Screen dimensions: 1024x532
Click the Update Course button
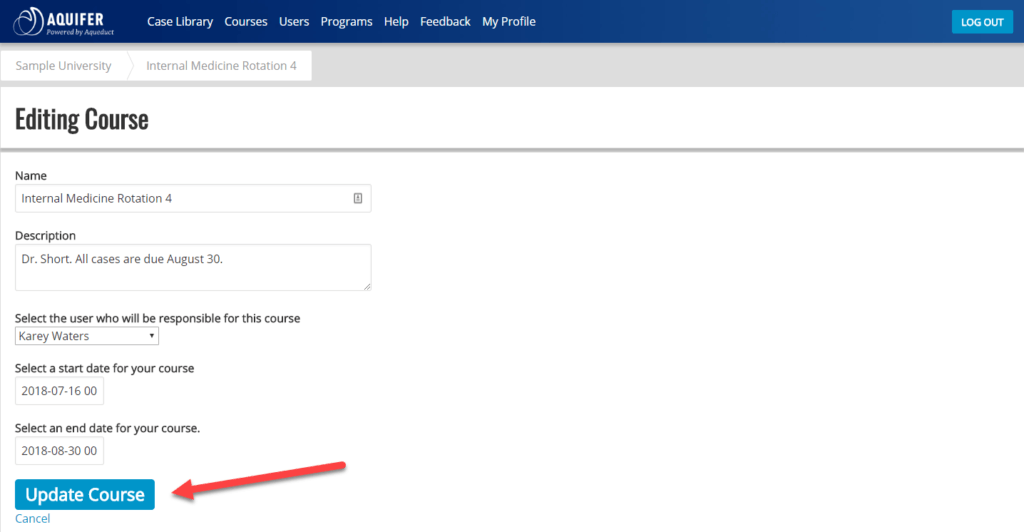85,495
